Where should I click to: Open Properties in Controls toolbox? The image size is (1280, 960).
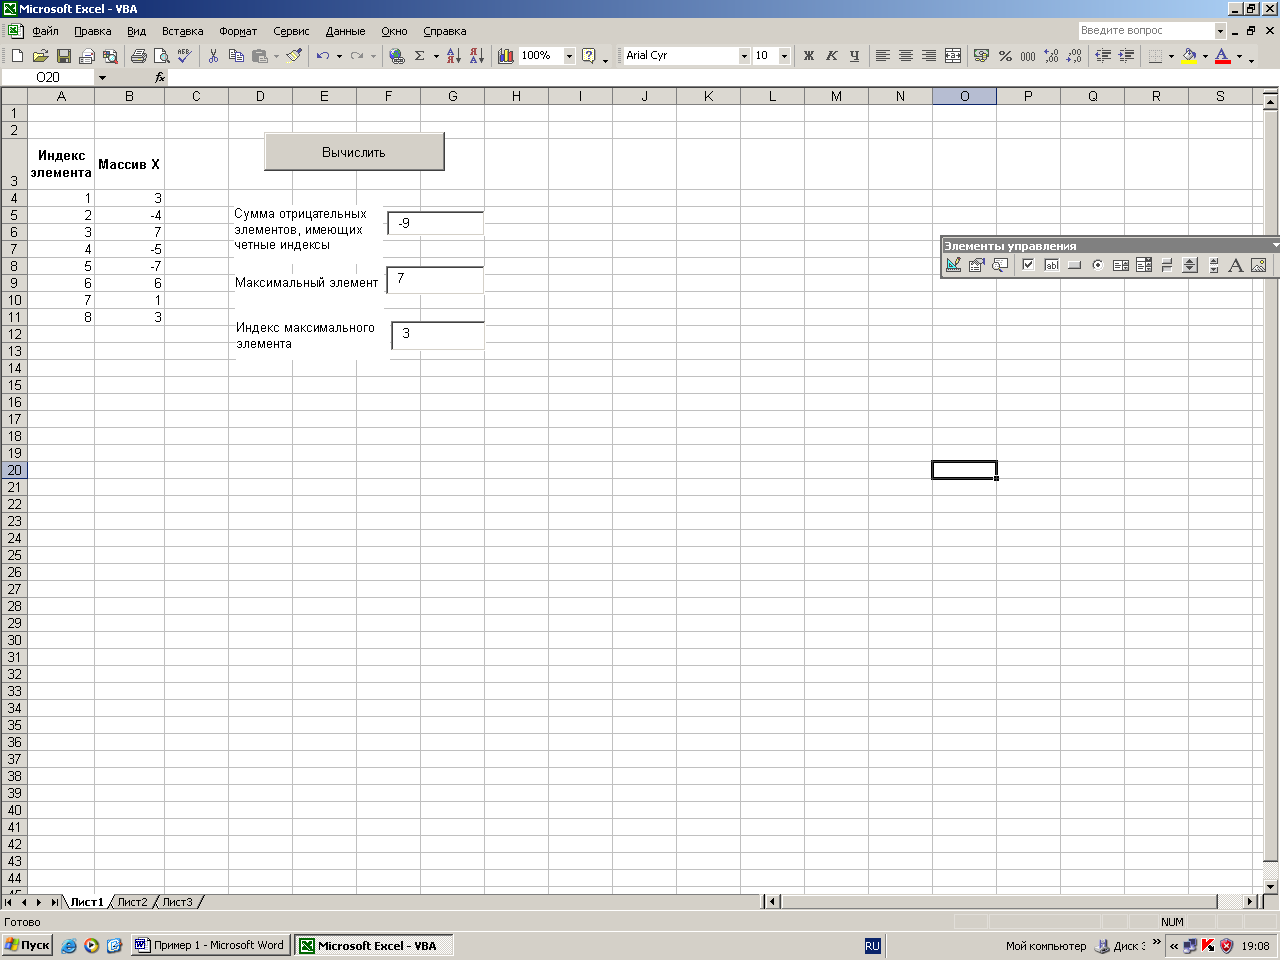pyautogui.click(x=976, y=265)
